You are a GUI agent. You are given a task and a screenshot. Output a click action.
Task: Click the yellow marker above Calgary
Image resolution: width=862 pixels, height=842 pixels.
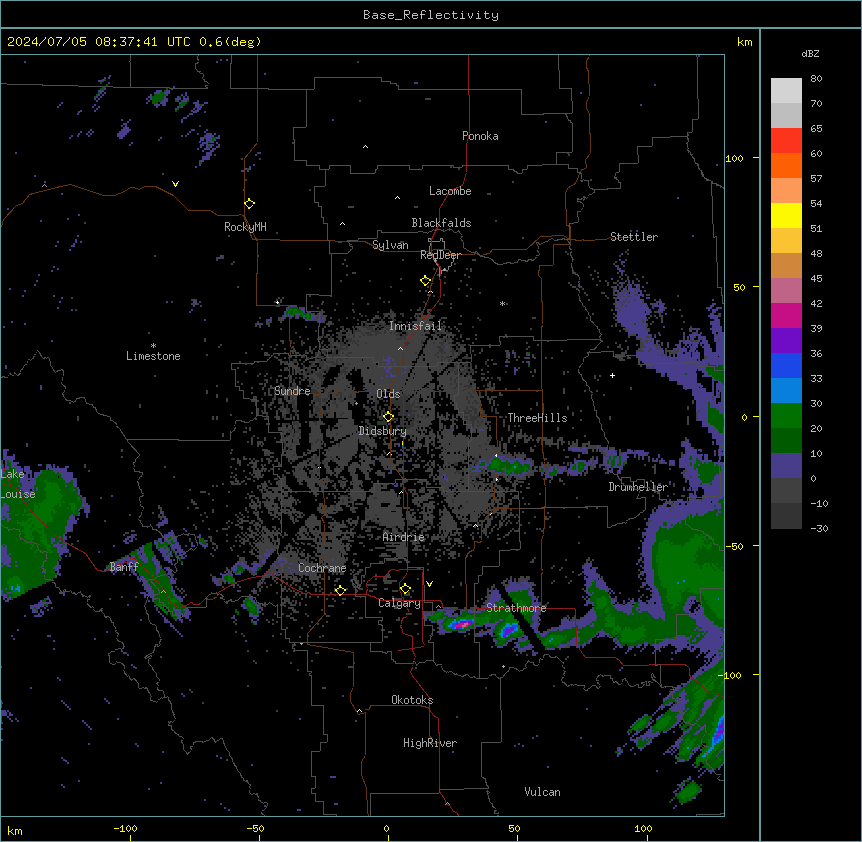point(405,589)
